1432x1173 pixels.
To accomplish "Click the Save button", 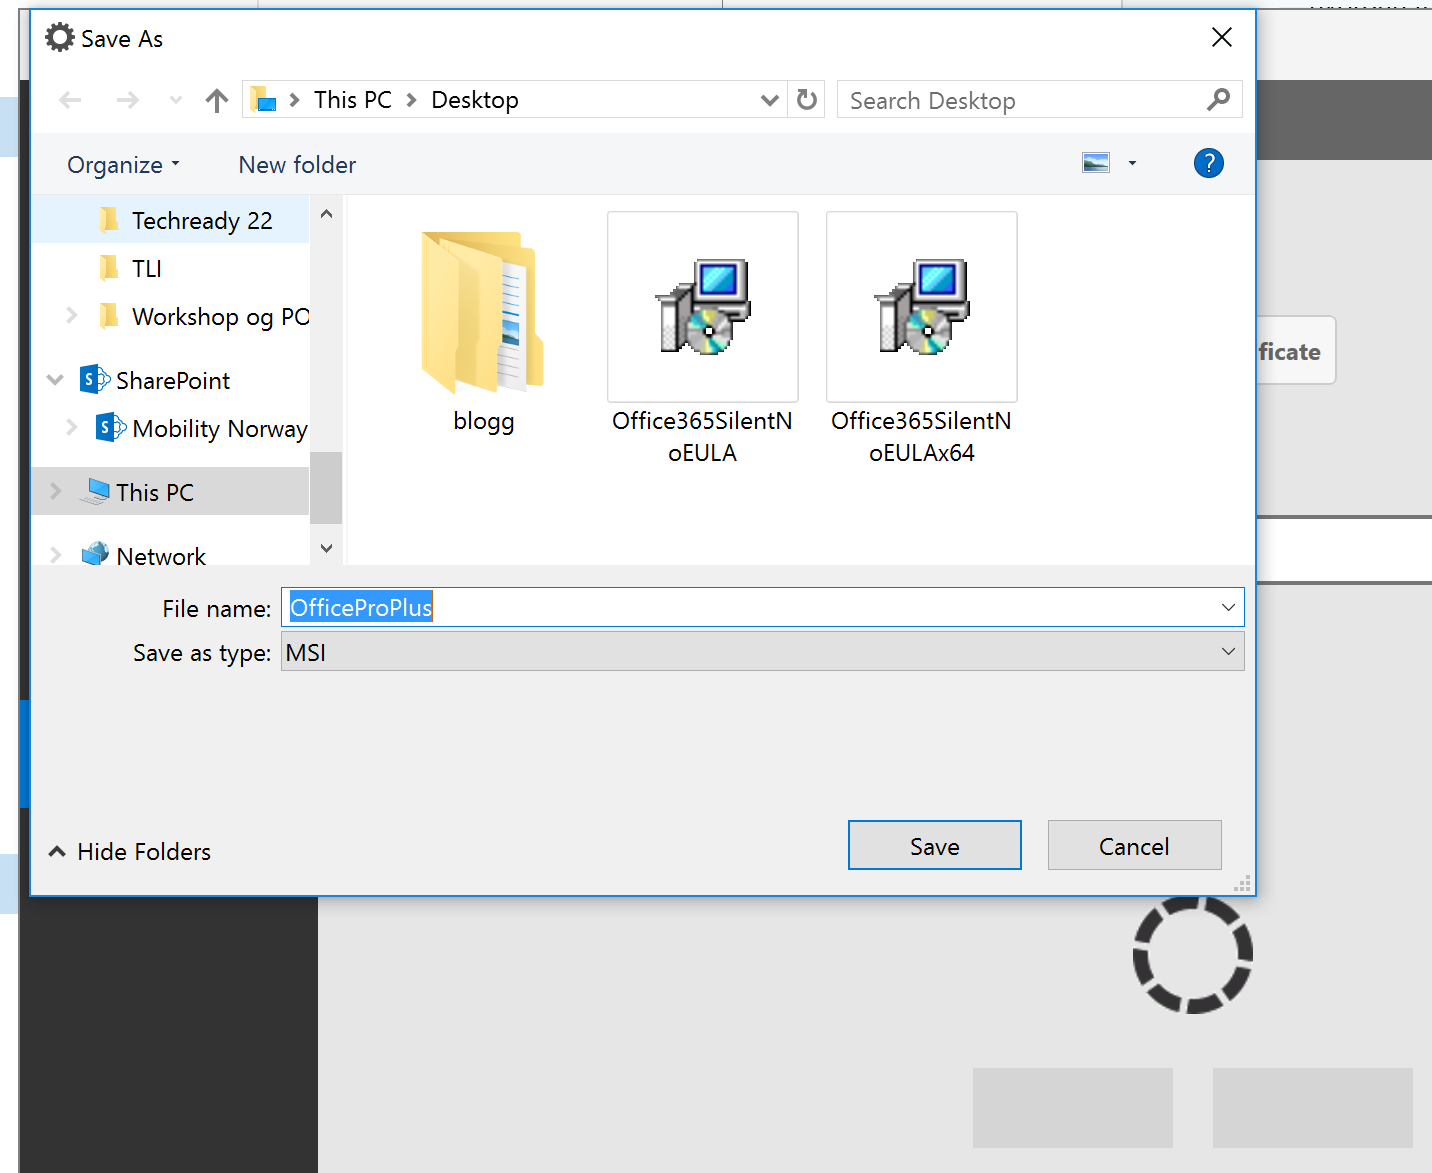I will coord(934,846).
